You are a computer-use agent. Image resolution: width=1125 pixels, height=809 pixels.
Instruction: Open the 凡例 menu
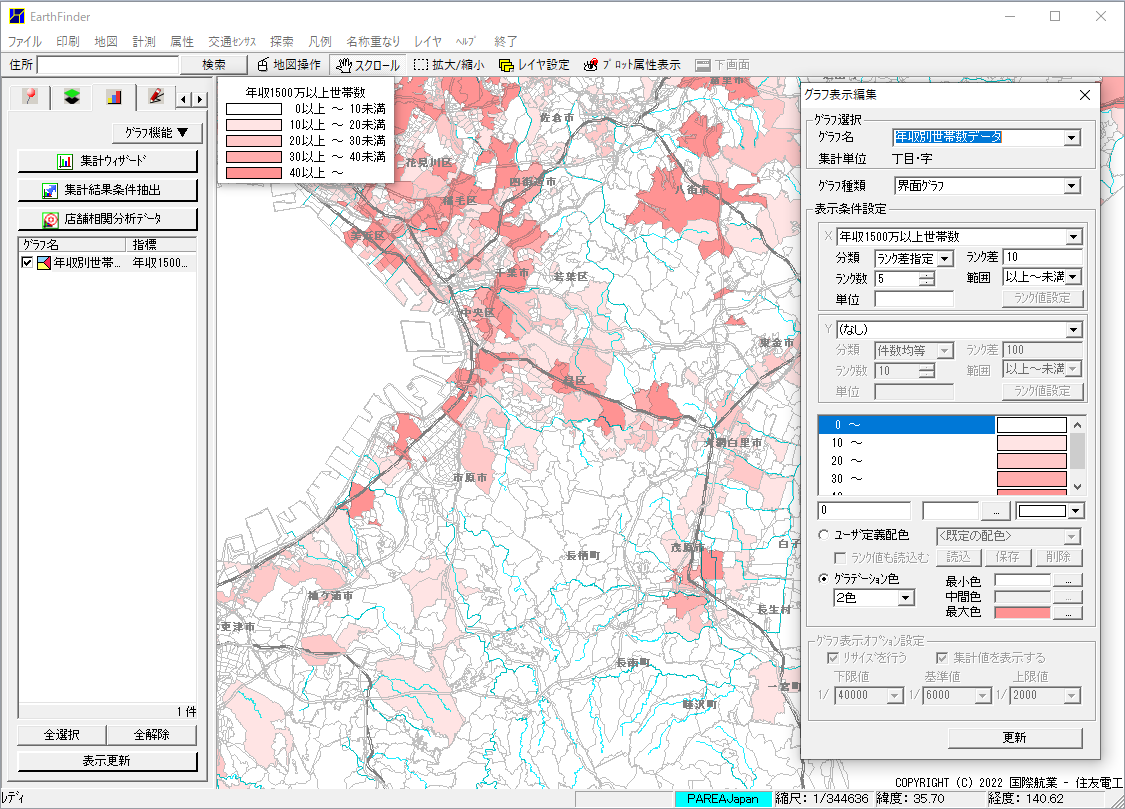(x=319, y=42)
